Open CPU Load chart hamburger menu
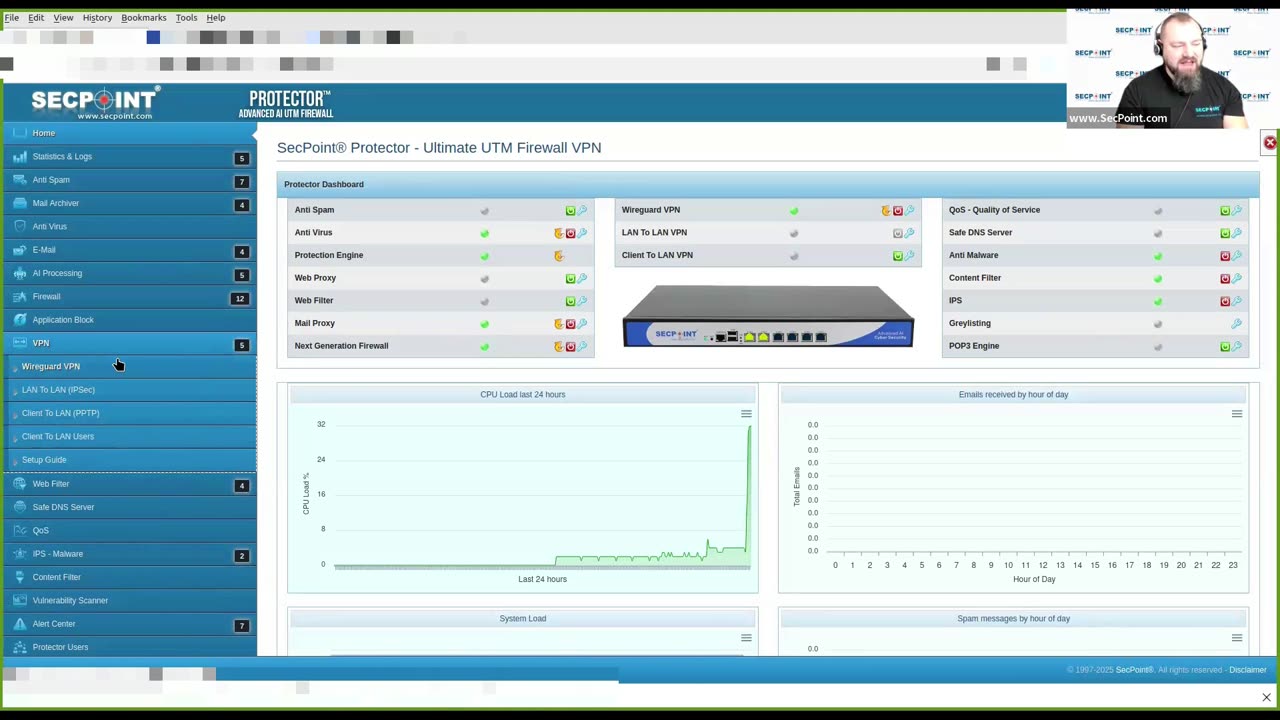Screen dimensions: 1280x720 [746, 414]
